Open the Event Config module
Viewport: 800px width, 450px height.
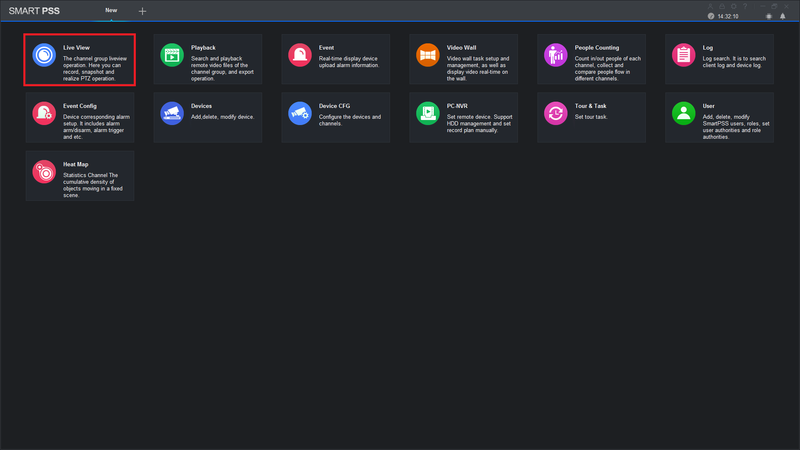tap(80, 117)
